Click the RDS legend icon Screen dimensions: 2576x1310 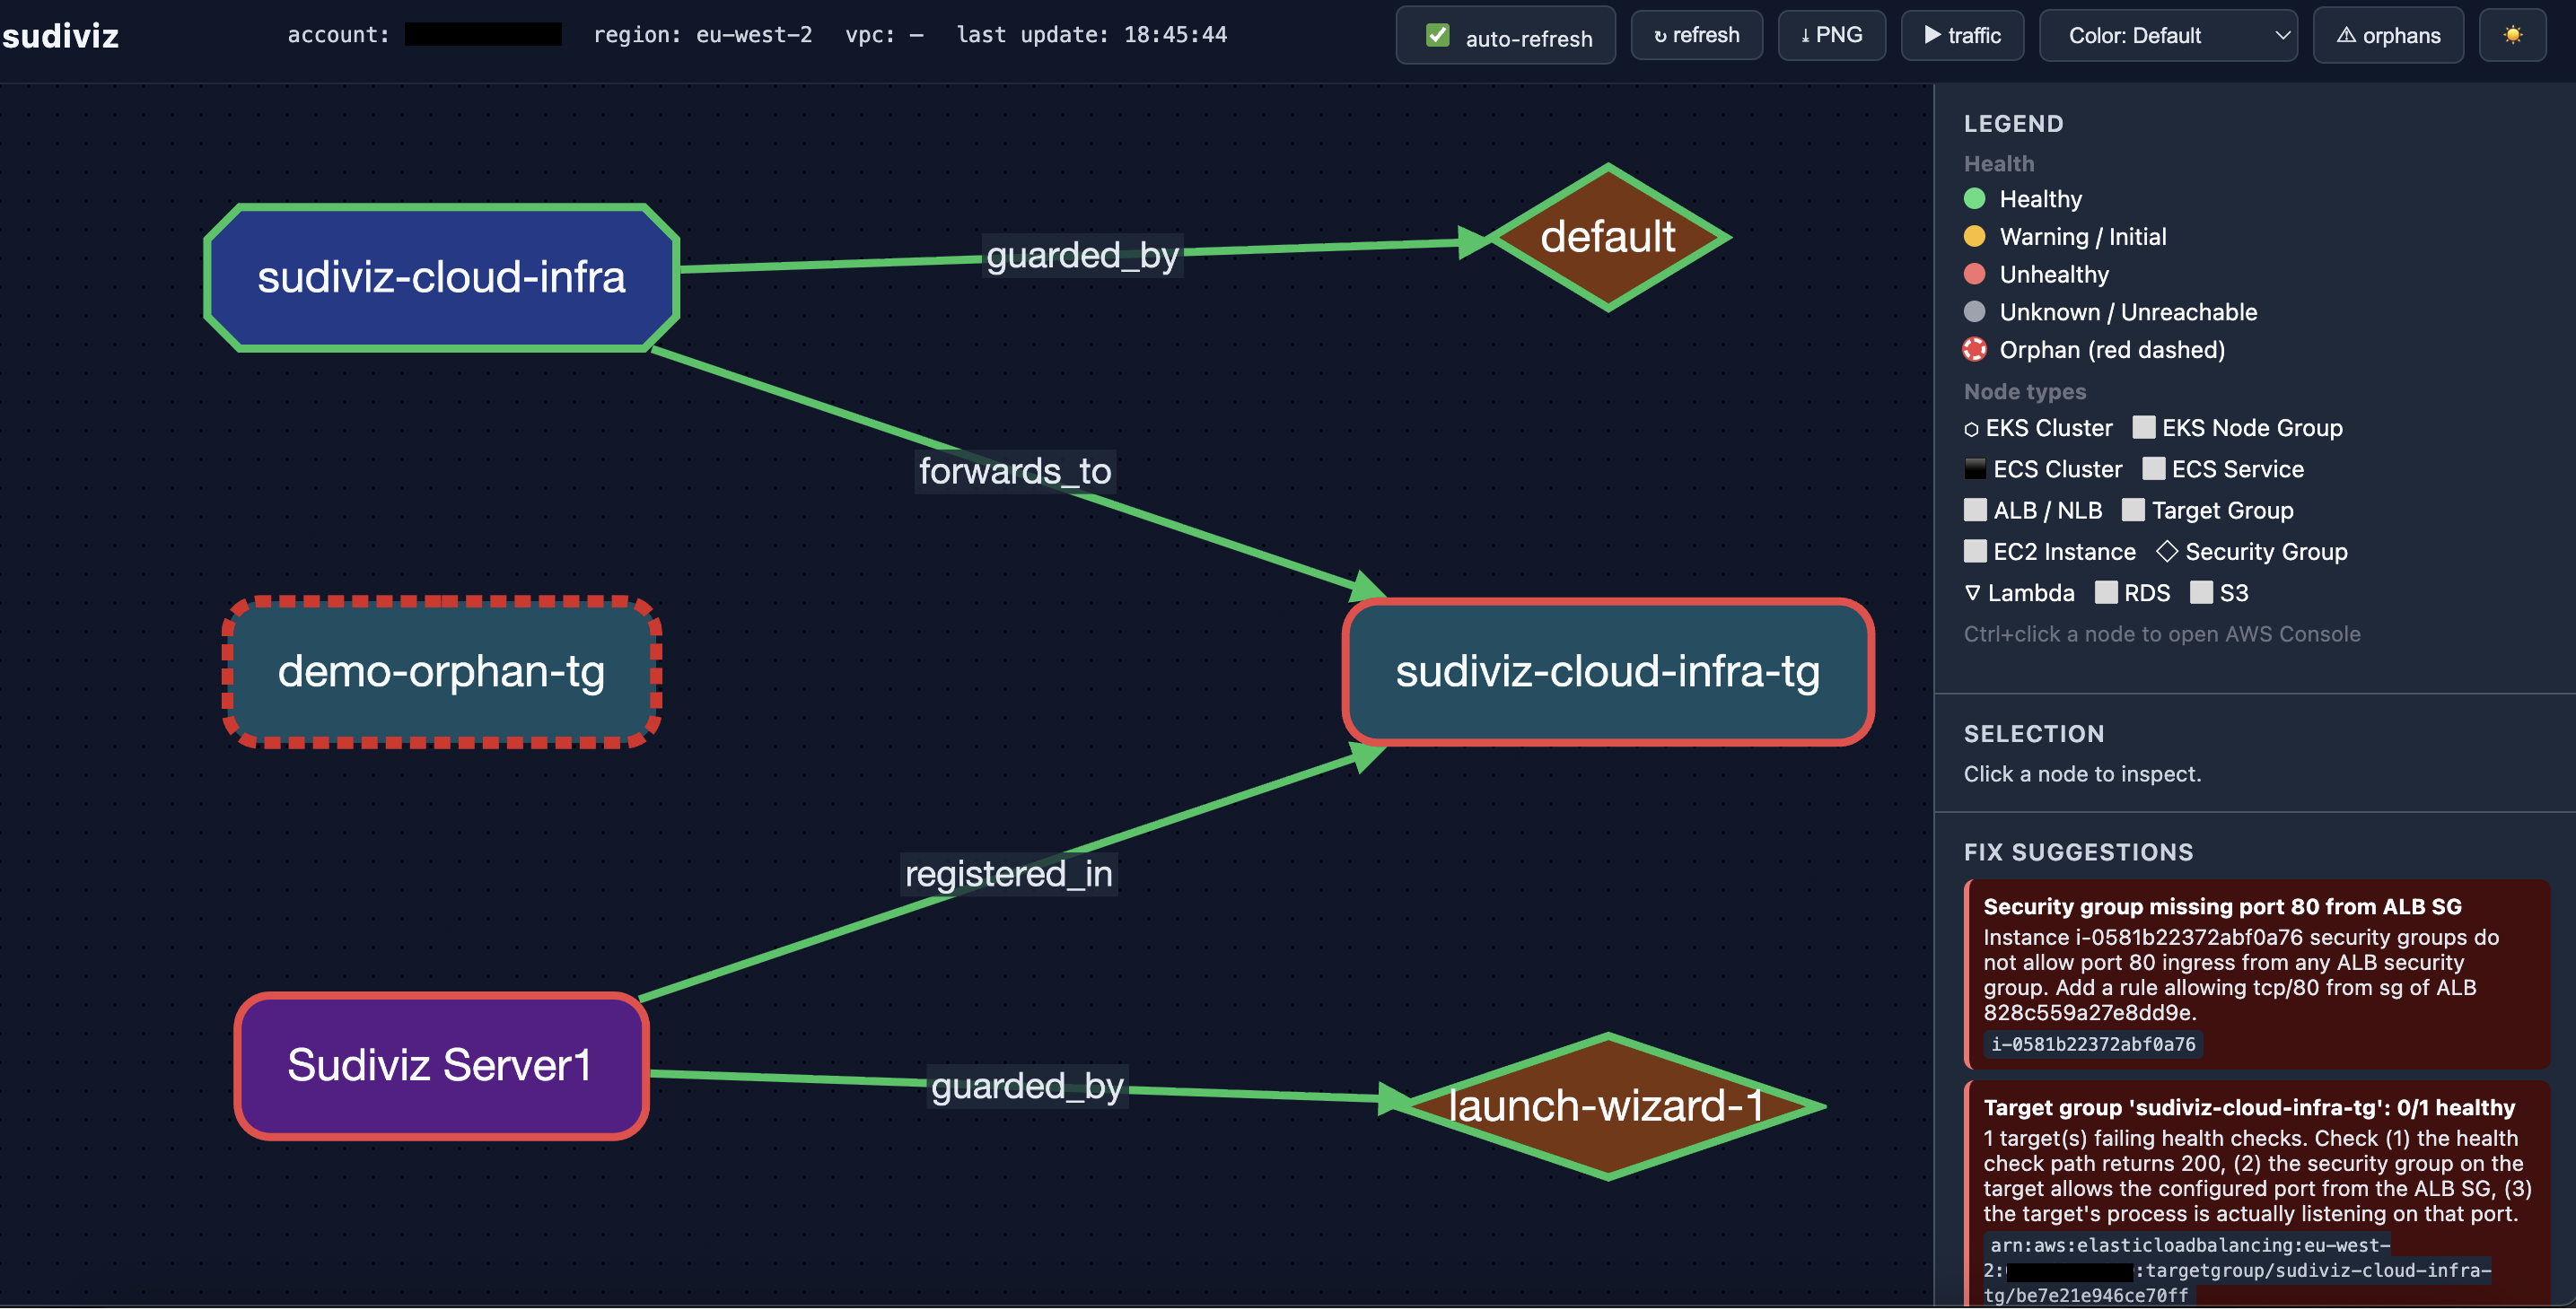coord(2106,594)
